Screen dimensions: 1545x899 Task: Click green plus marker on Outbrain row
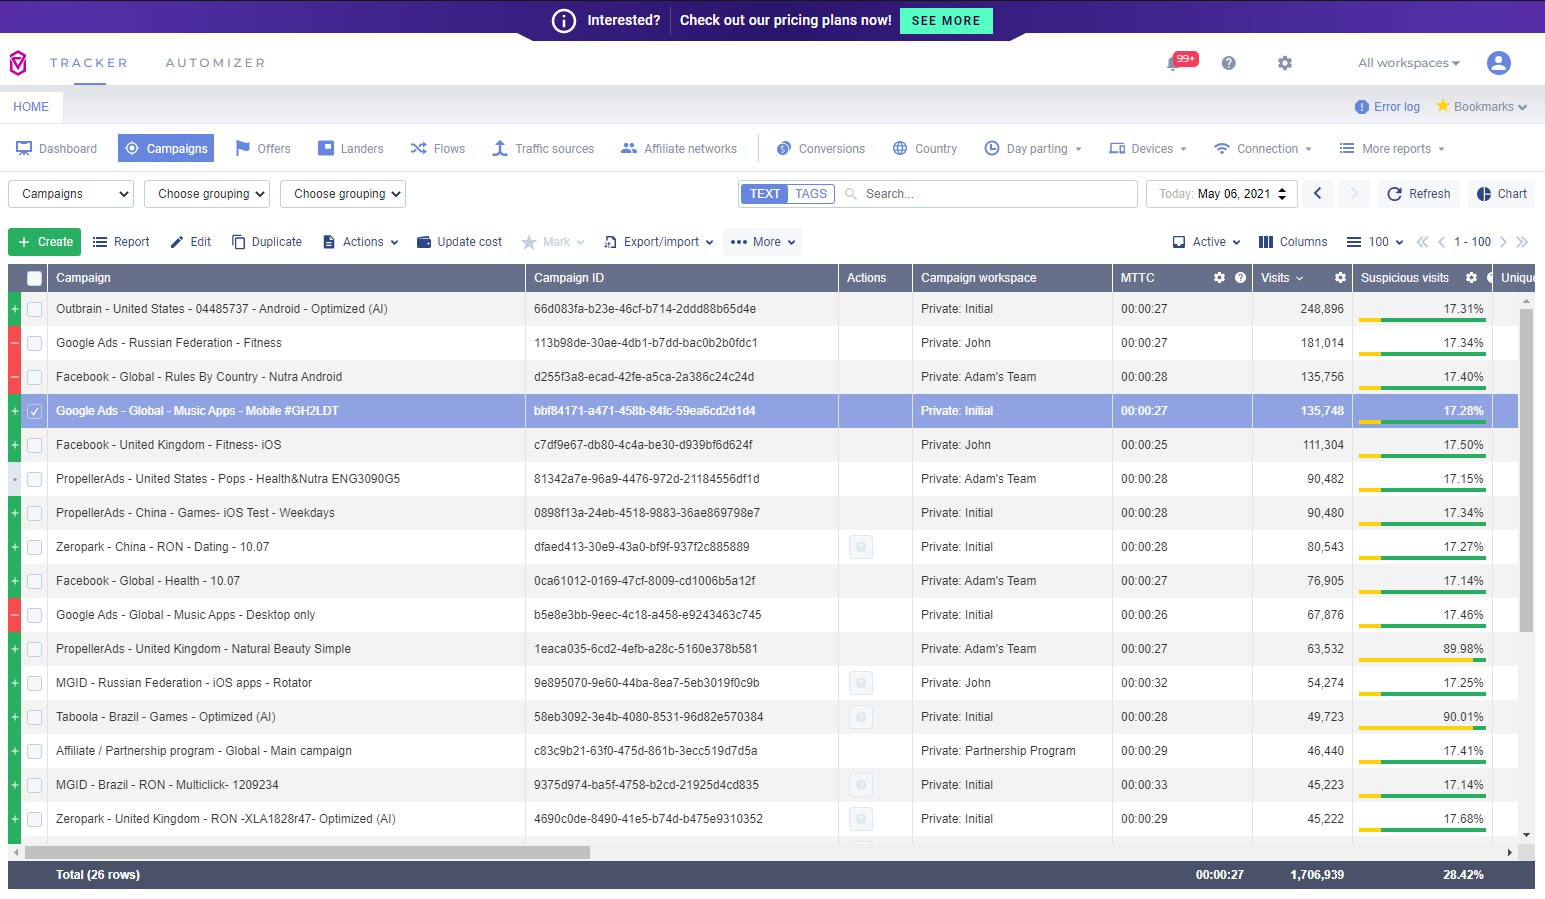14,309
